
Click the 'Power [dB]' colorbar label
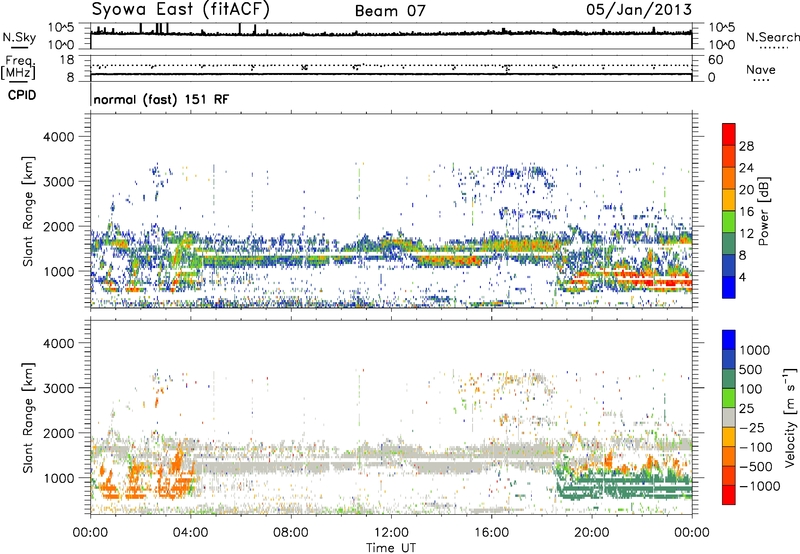coord(763,211)
